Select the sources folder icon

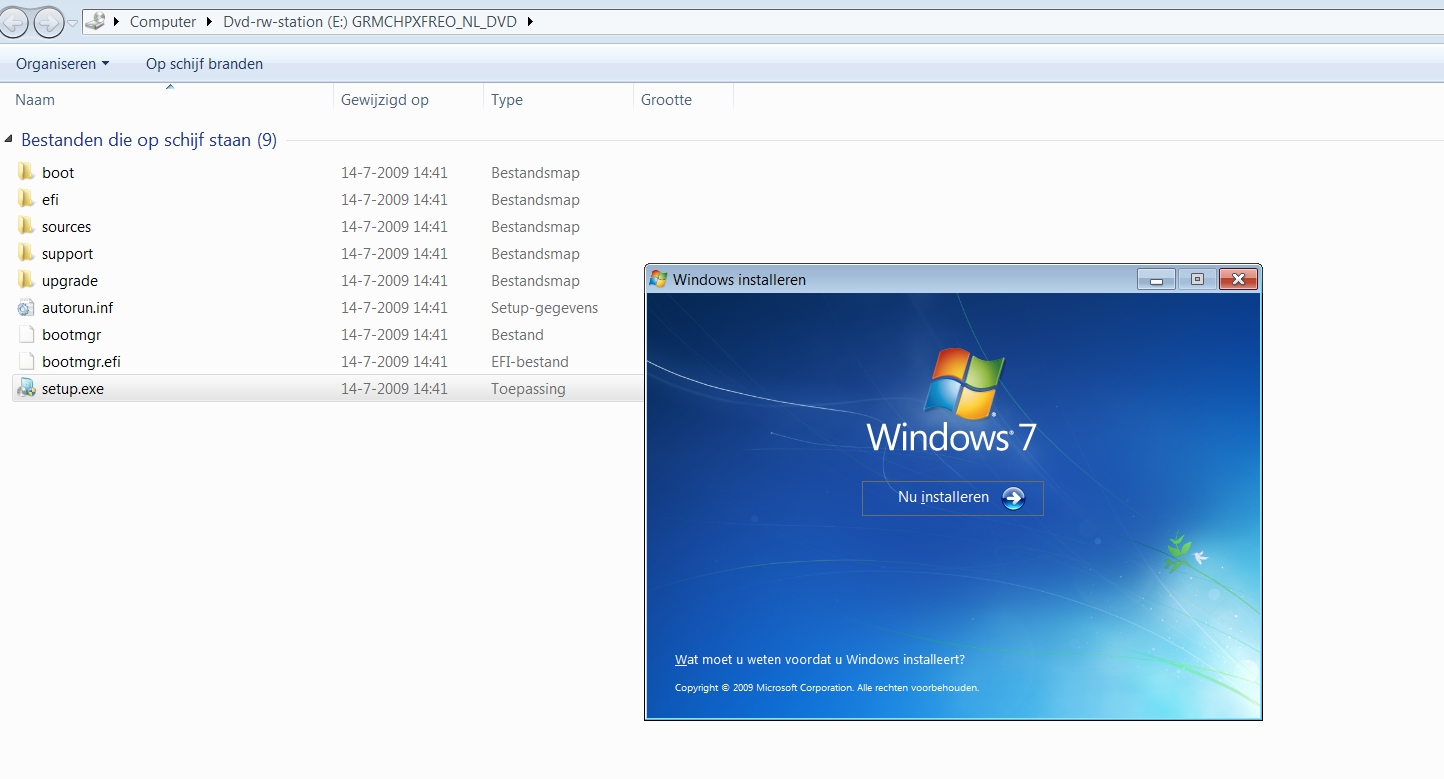click(26, 226)
